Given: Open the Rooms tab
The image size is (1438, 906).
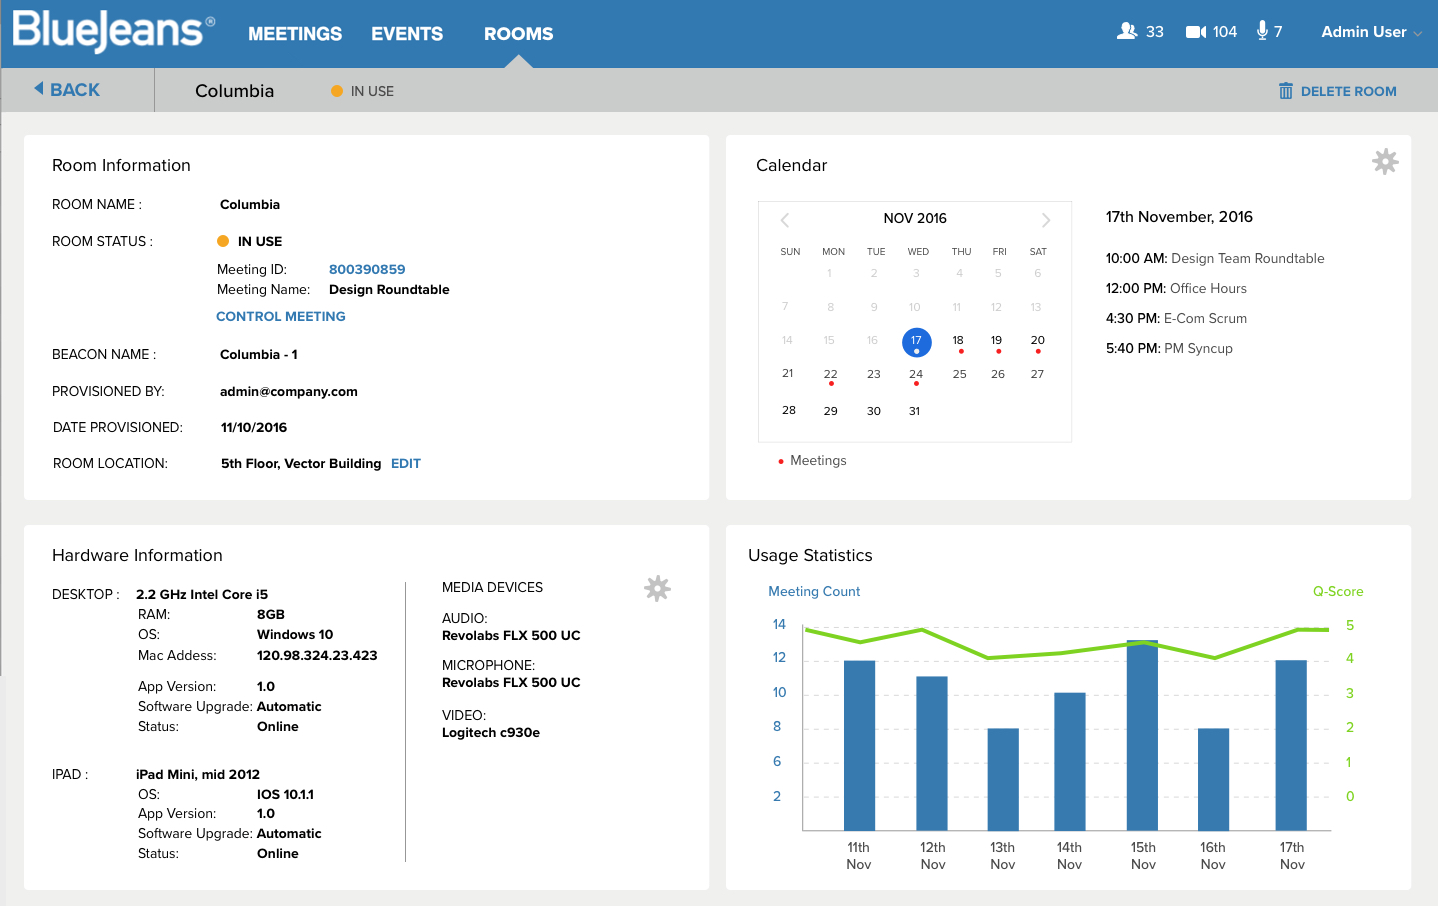Looking at the screenshot, I should (x=518, y=34).
